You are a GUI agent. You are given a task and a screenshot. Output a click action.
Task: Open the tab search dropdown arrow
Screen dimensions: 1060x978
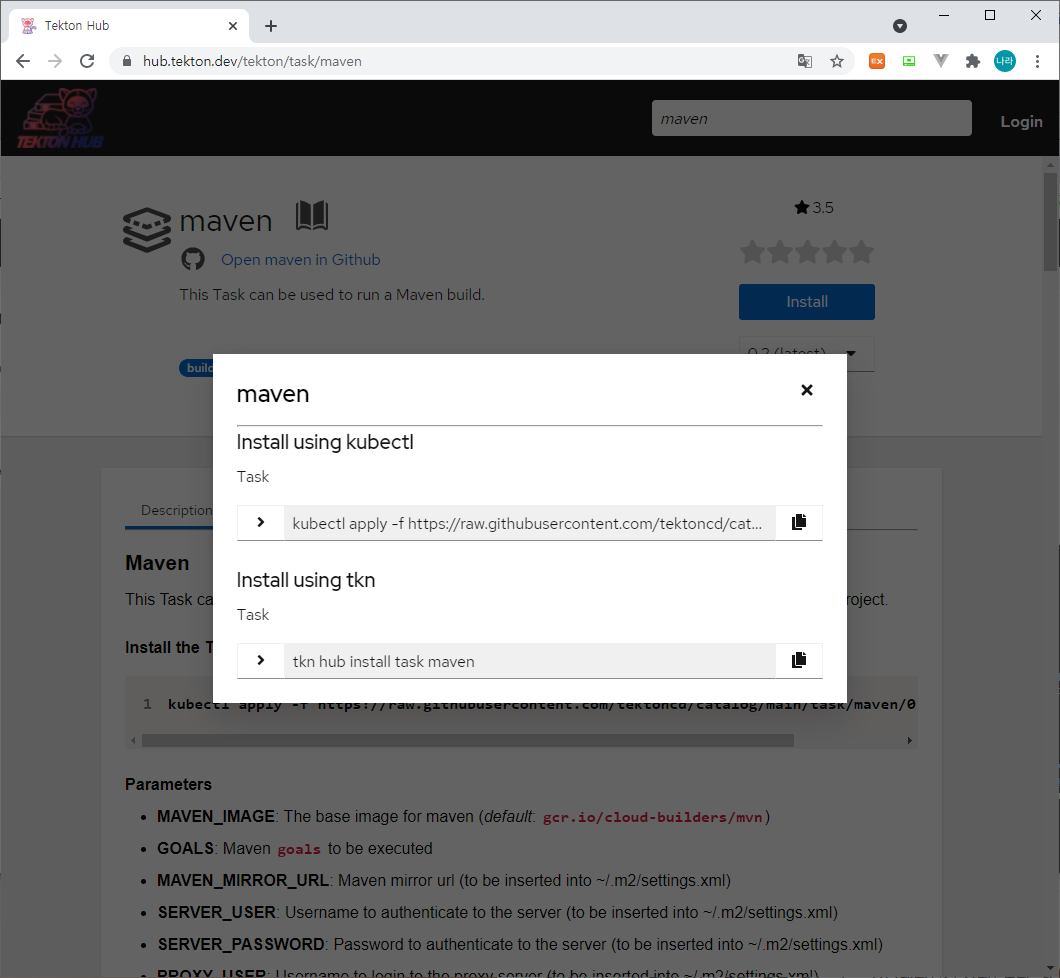click(900, 26)
